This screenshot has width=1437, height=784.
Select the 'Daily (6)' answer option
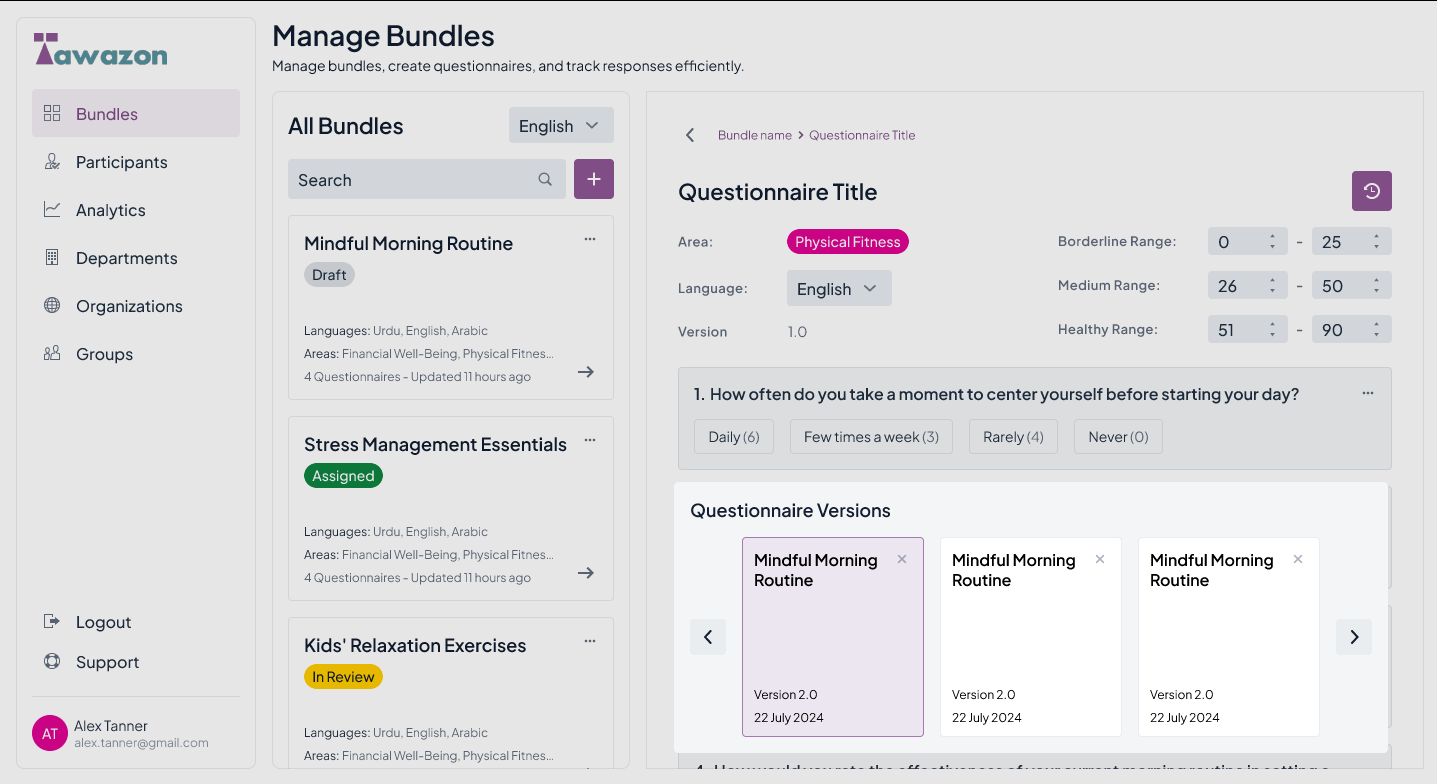pos(733,437)
